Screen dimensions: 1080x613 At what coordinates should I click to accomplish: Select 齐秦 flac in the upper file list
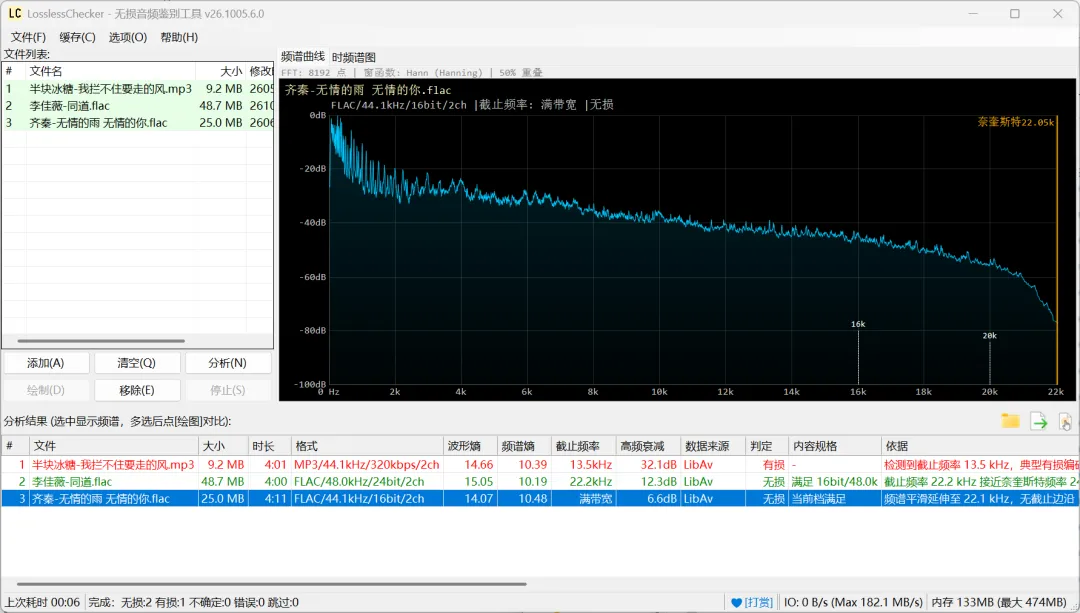(138, 123)
